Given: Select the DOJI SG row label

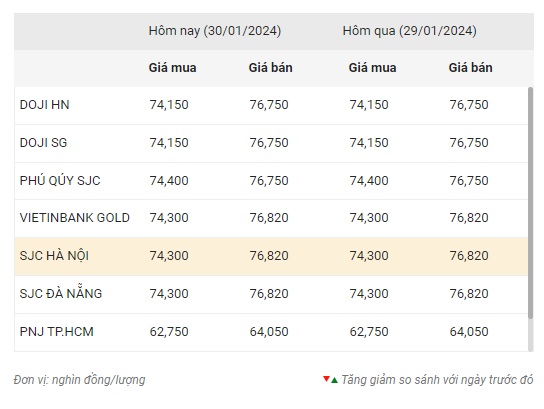Looking at the screenshot, I should point(43,143).
